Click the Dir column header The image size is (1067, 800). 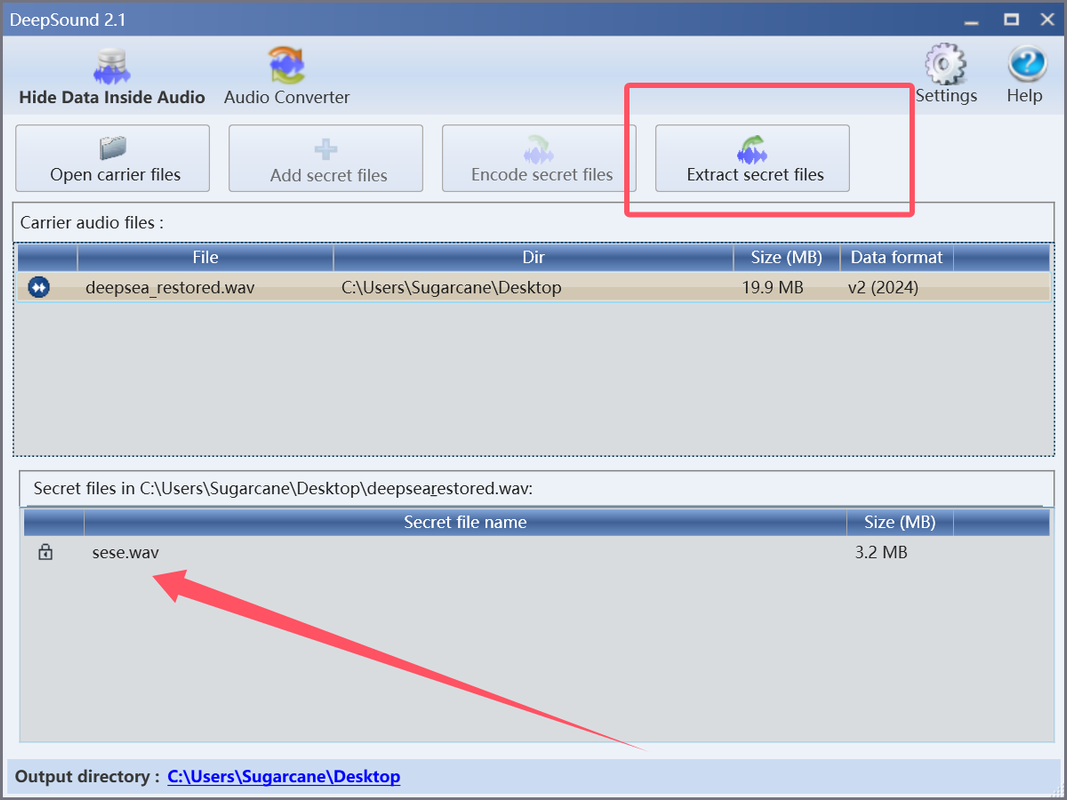click(x=534, y=258)
